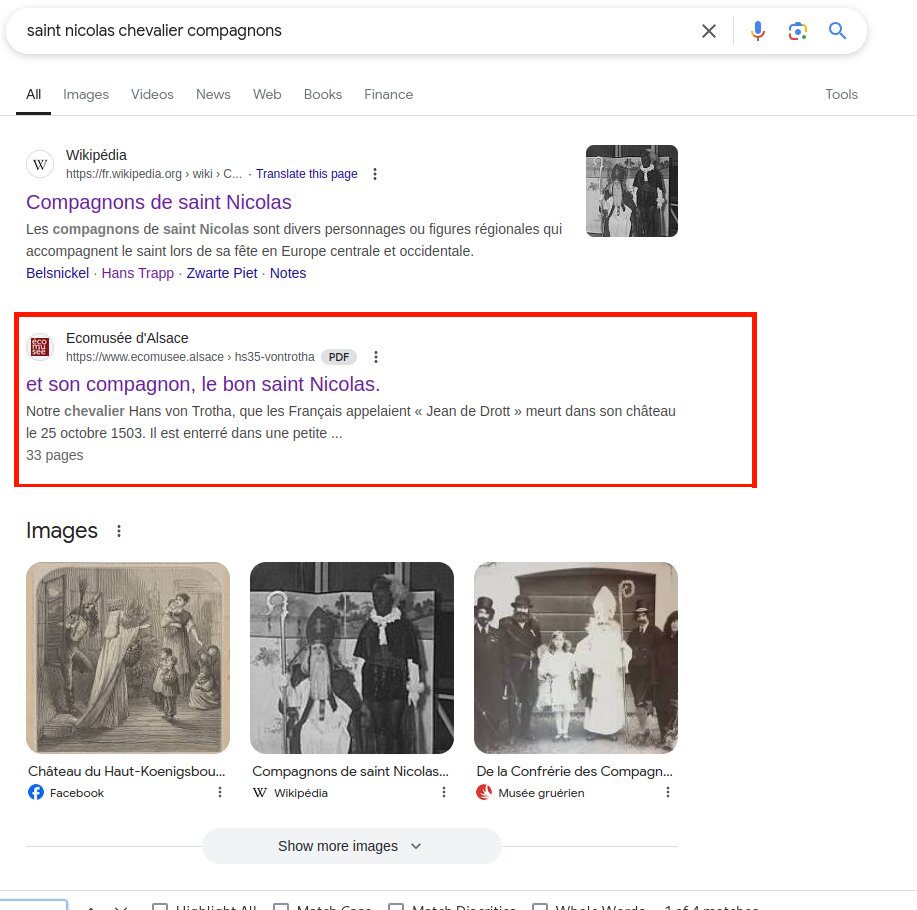
Task: Click the magnifying glass search button
Action: click(x=838, y=31)
